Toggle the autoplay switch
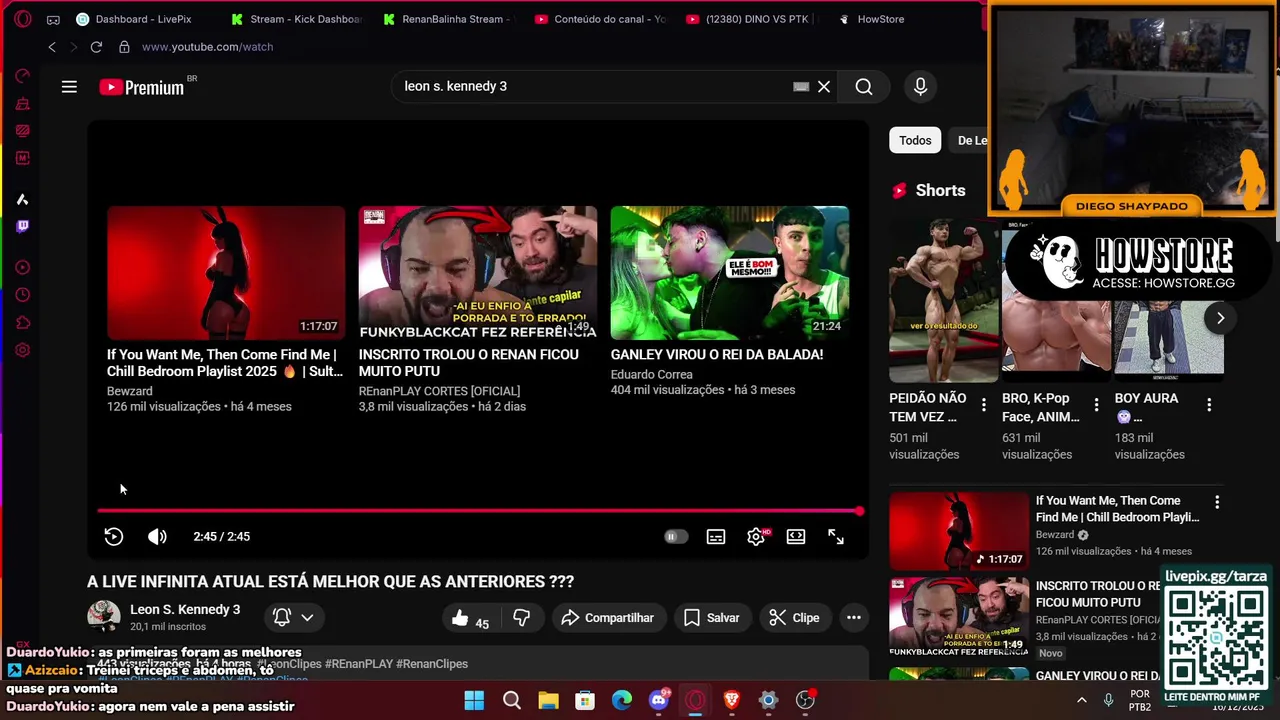This screenshot has width=1280, height=720. point(676,537)
